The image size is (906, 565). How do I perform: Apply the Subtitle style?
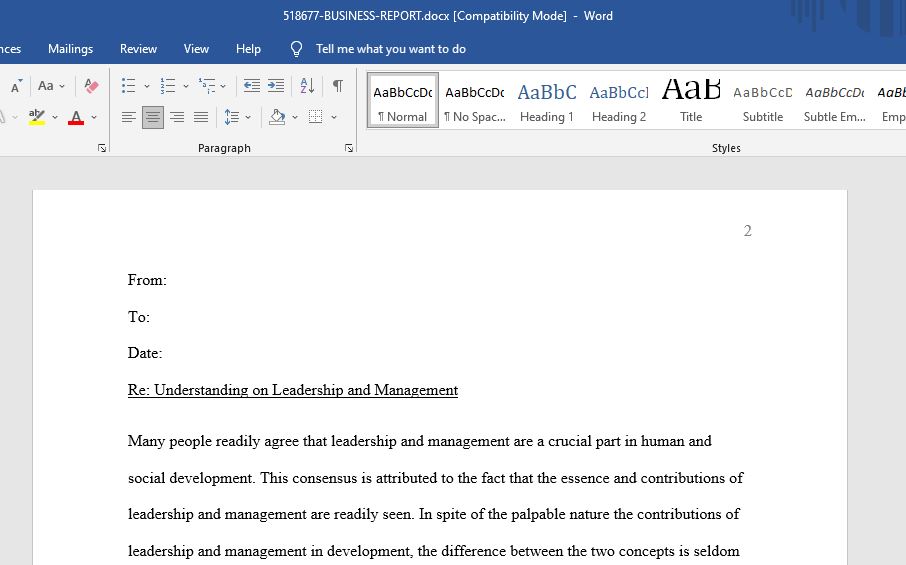coord(763,100)
